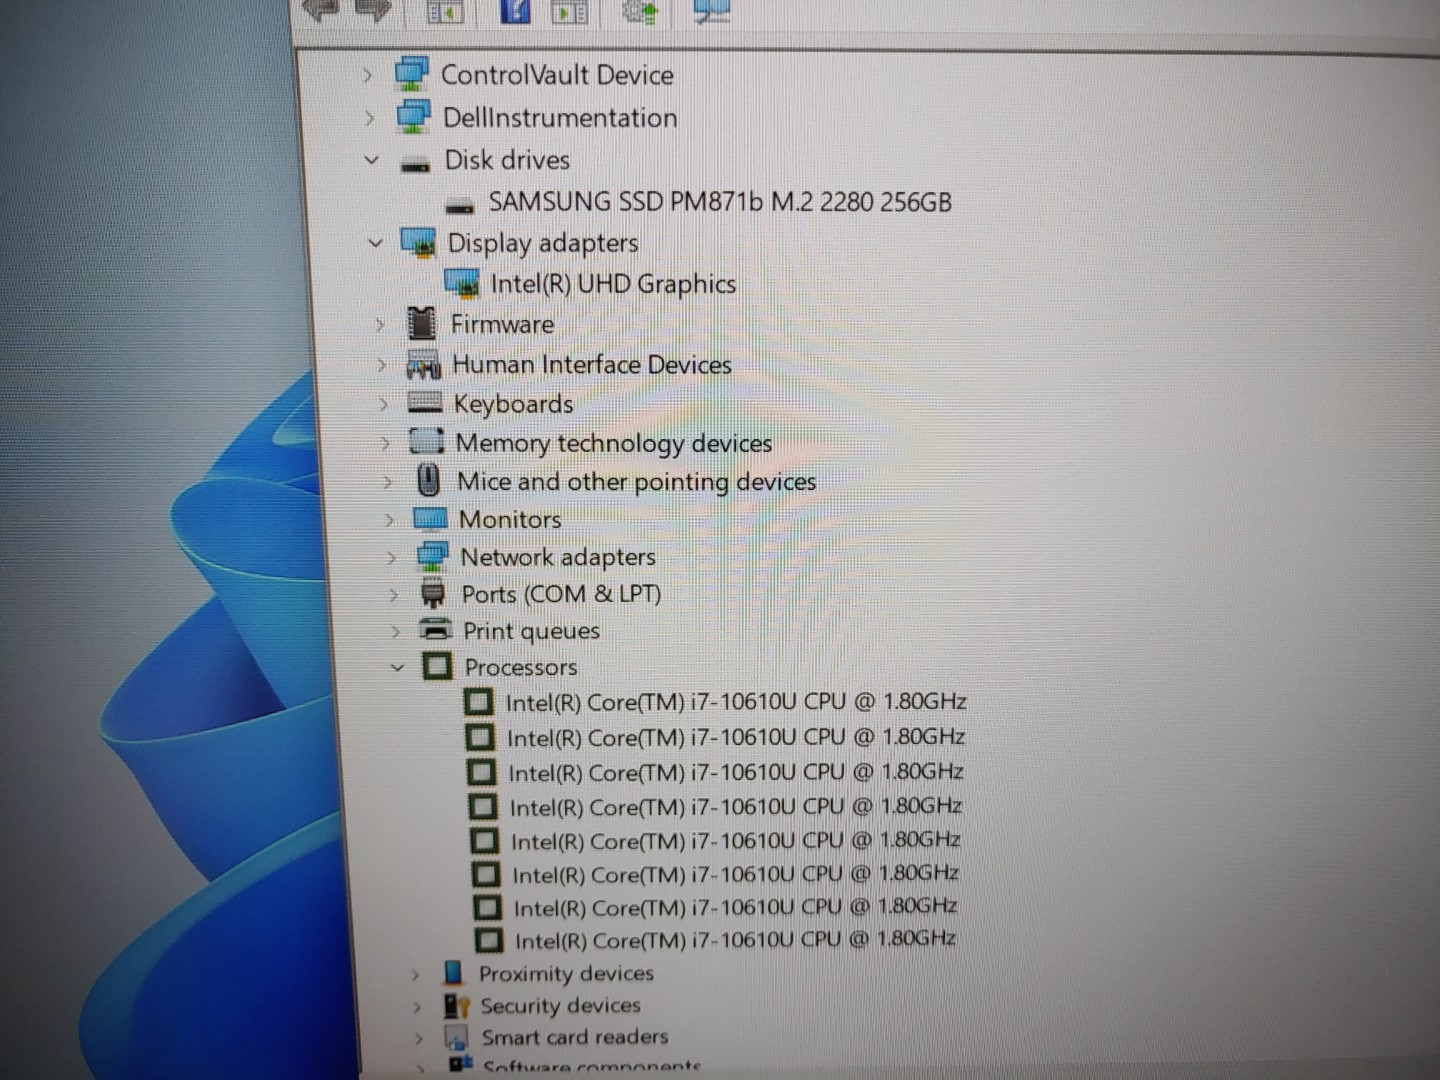
Task: Click the Human Interface Devices icon
Action: point(424,365)
